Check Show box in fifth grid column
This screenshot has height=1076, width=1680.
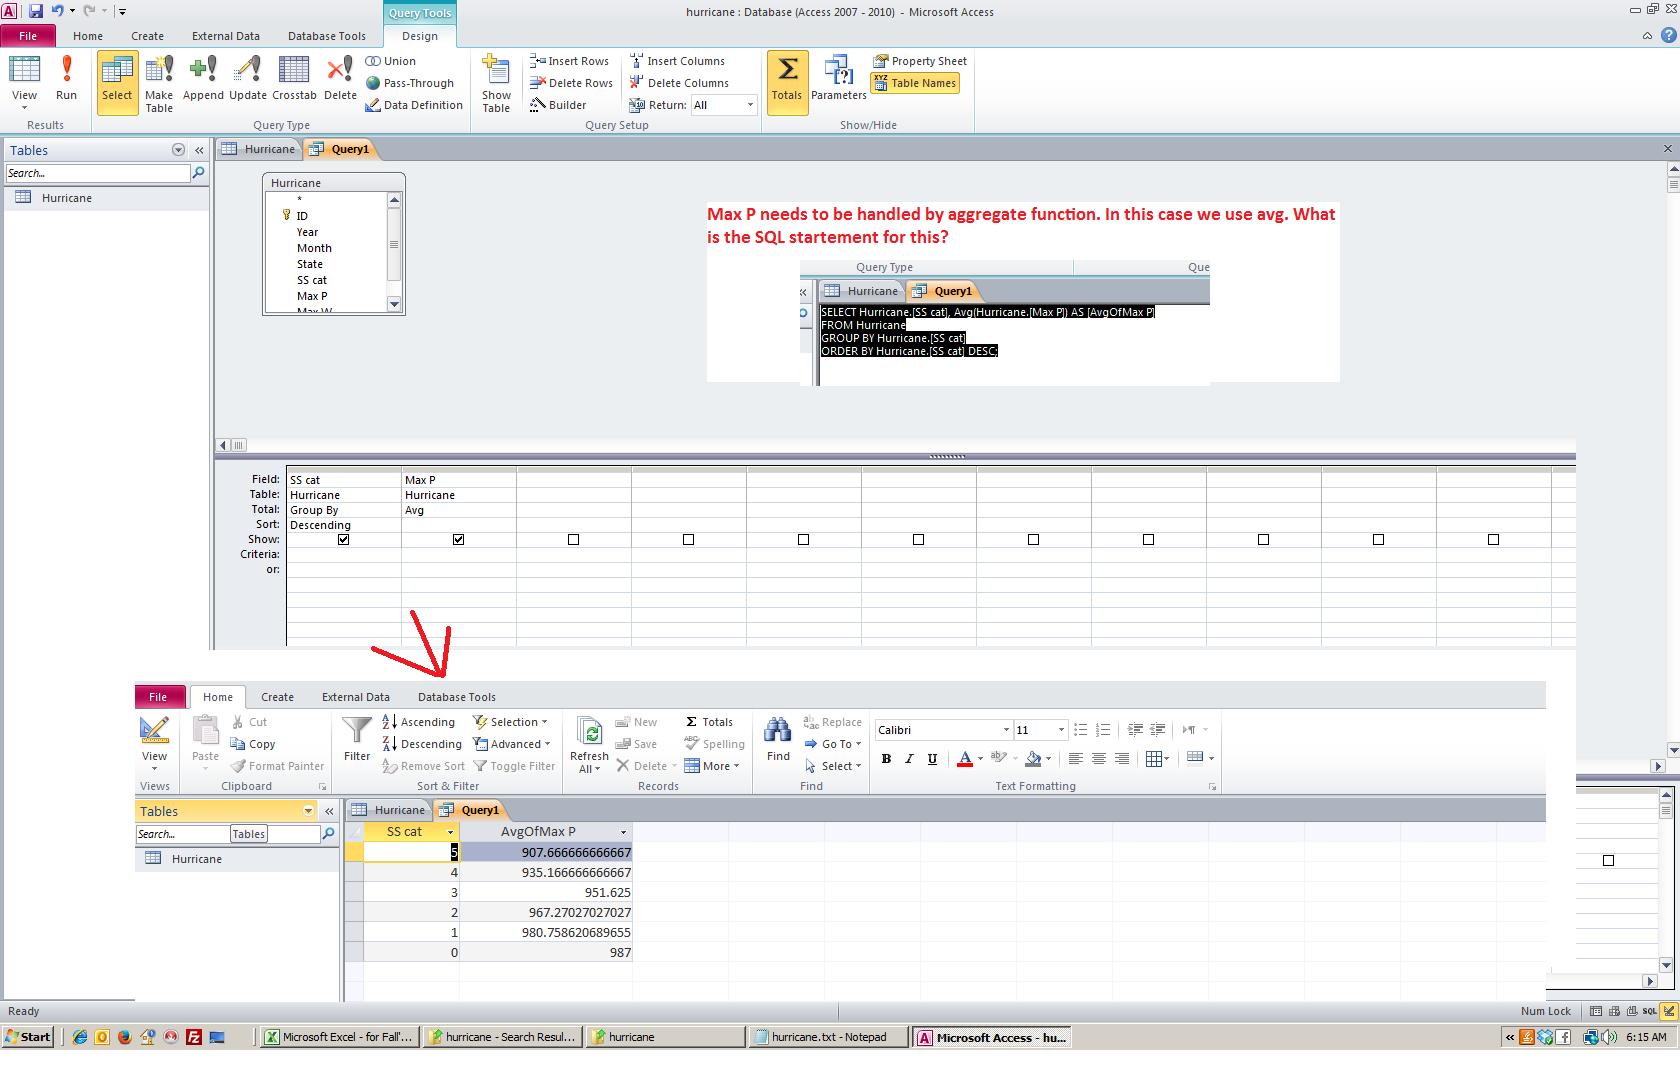pyautogui.click(x=803, y=539)
